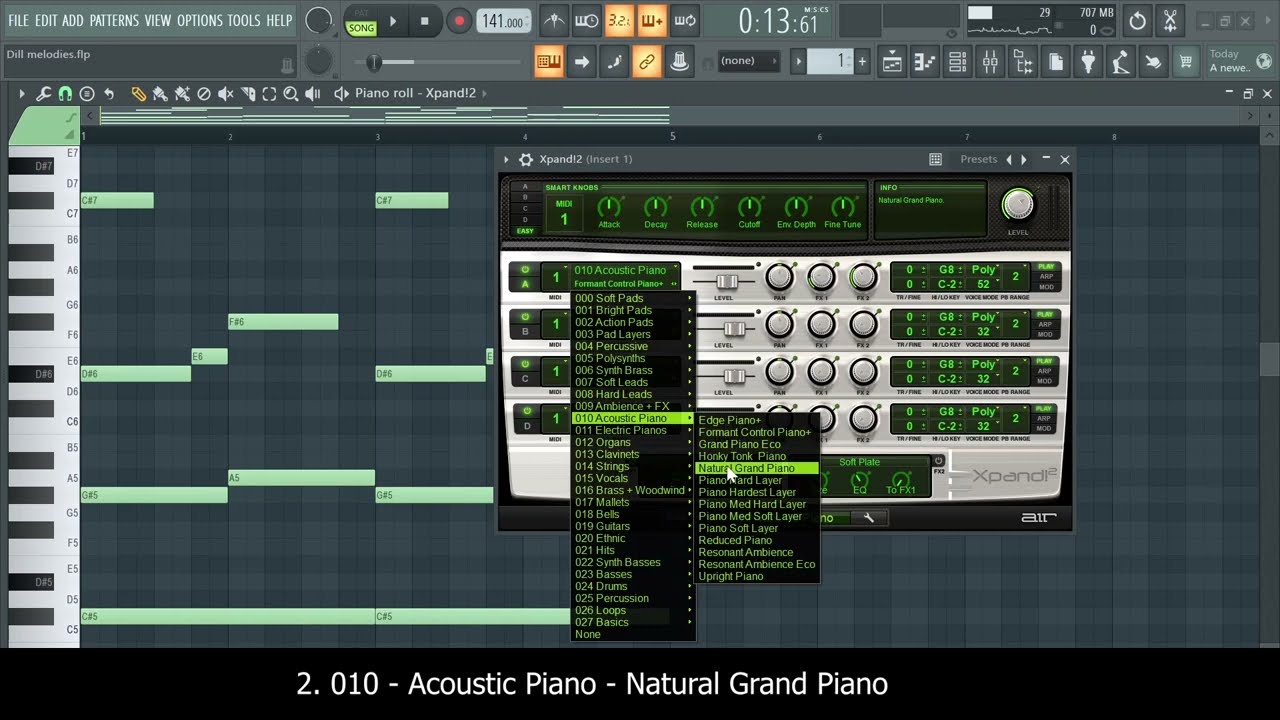Viewport: 1280px width, 720px height.
Task: Open the one-click audio recording icon
Action: [1121, 62]
